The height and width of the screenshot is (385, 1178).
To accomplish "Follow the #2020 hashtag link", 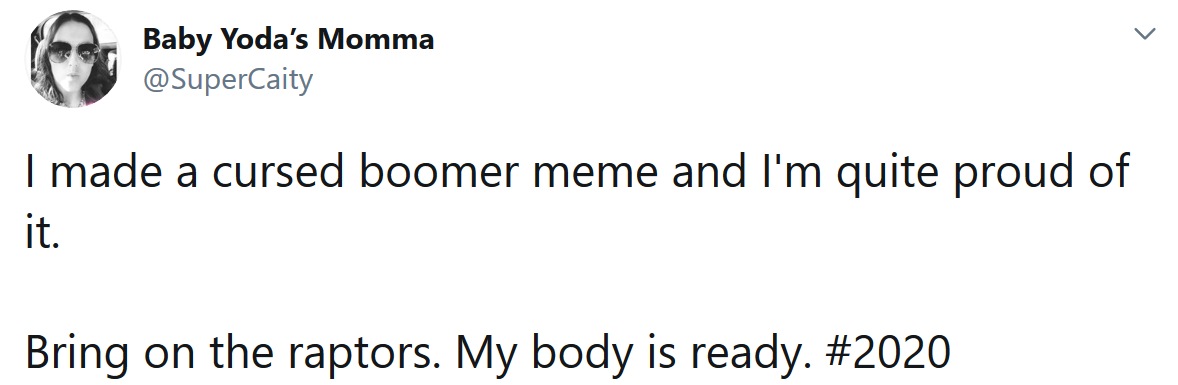I will 887,351.
